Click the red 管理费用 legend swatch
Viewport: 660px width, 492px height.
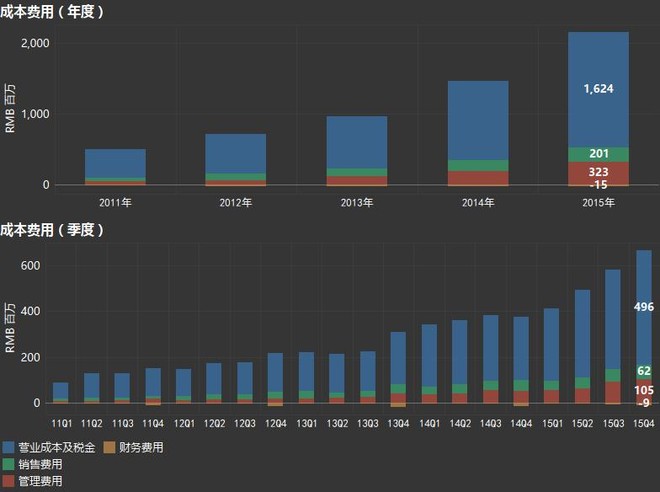8,481
